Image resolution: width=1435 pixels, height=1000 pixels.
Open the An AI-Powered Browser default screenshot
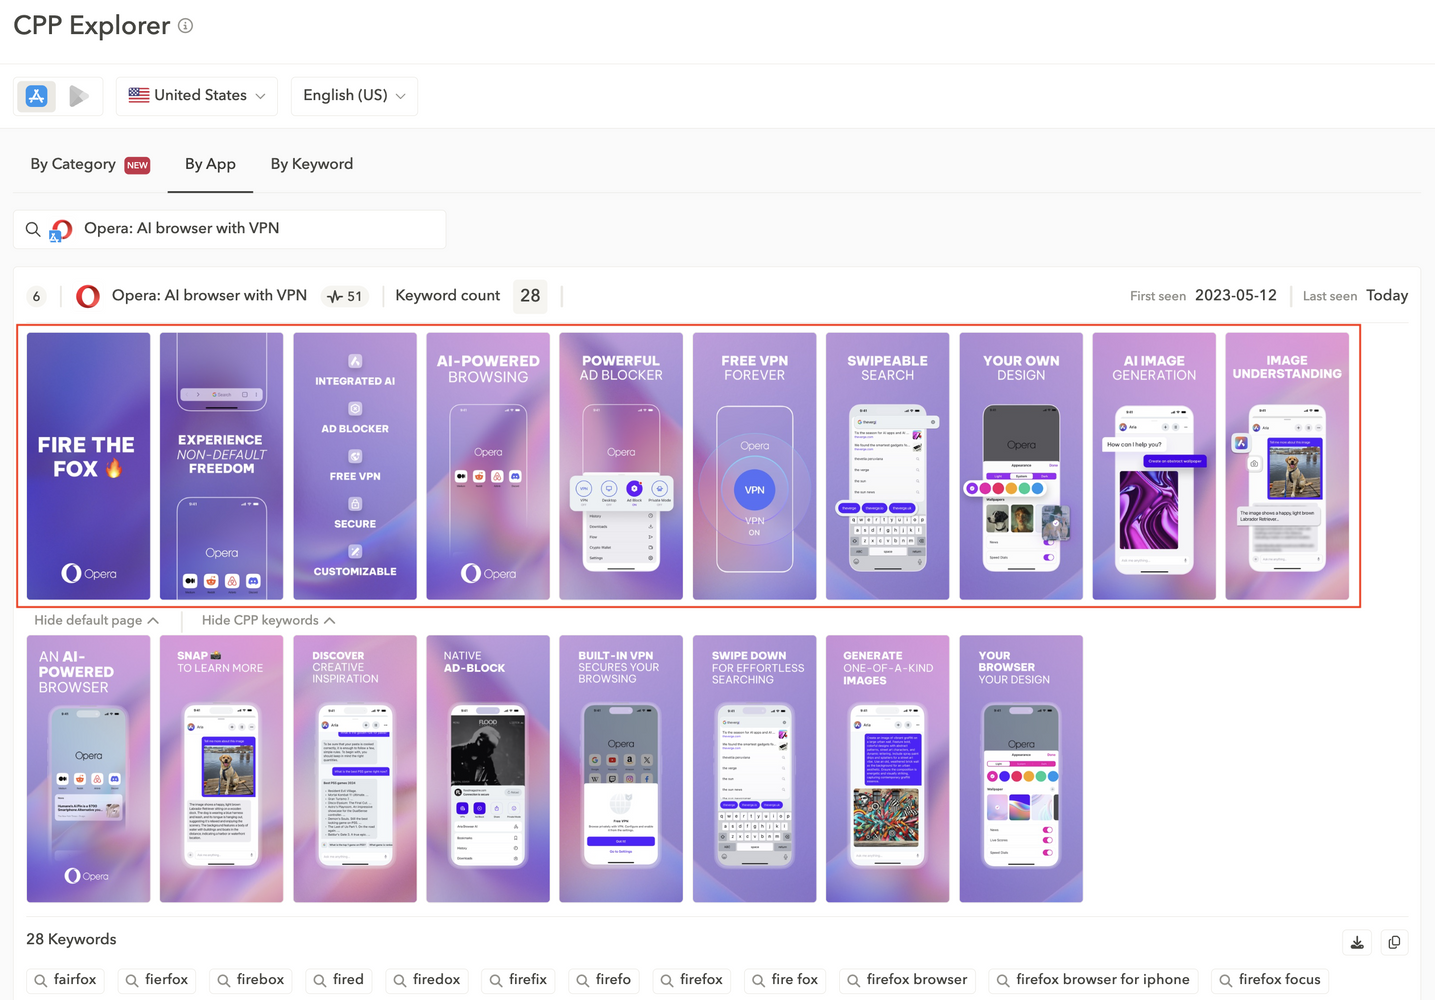pyautogui.click(x=89, y=769)
